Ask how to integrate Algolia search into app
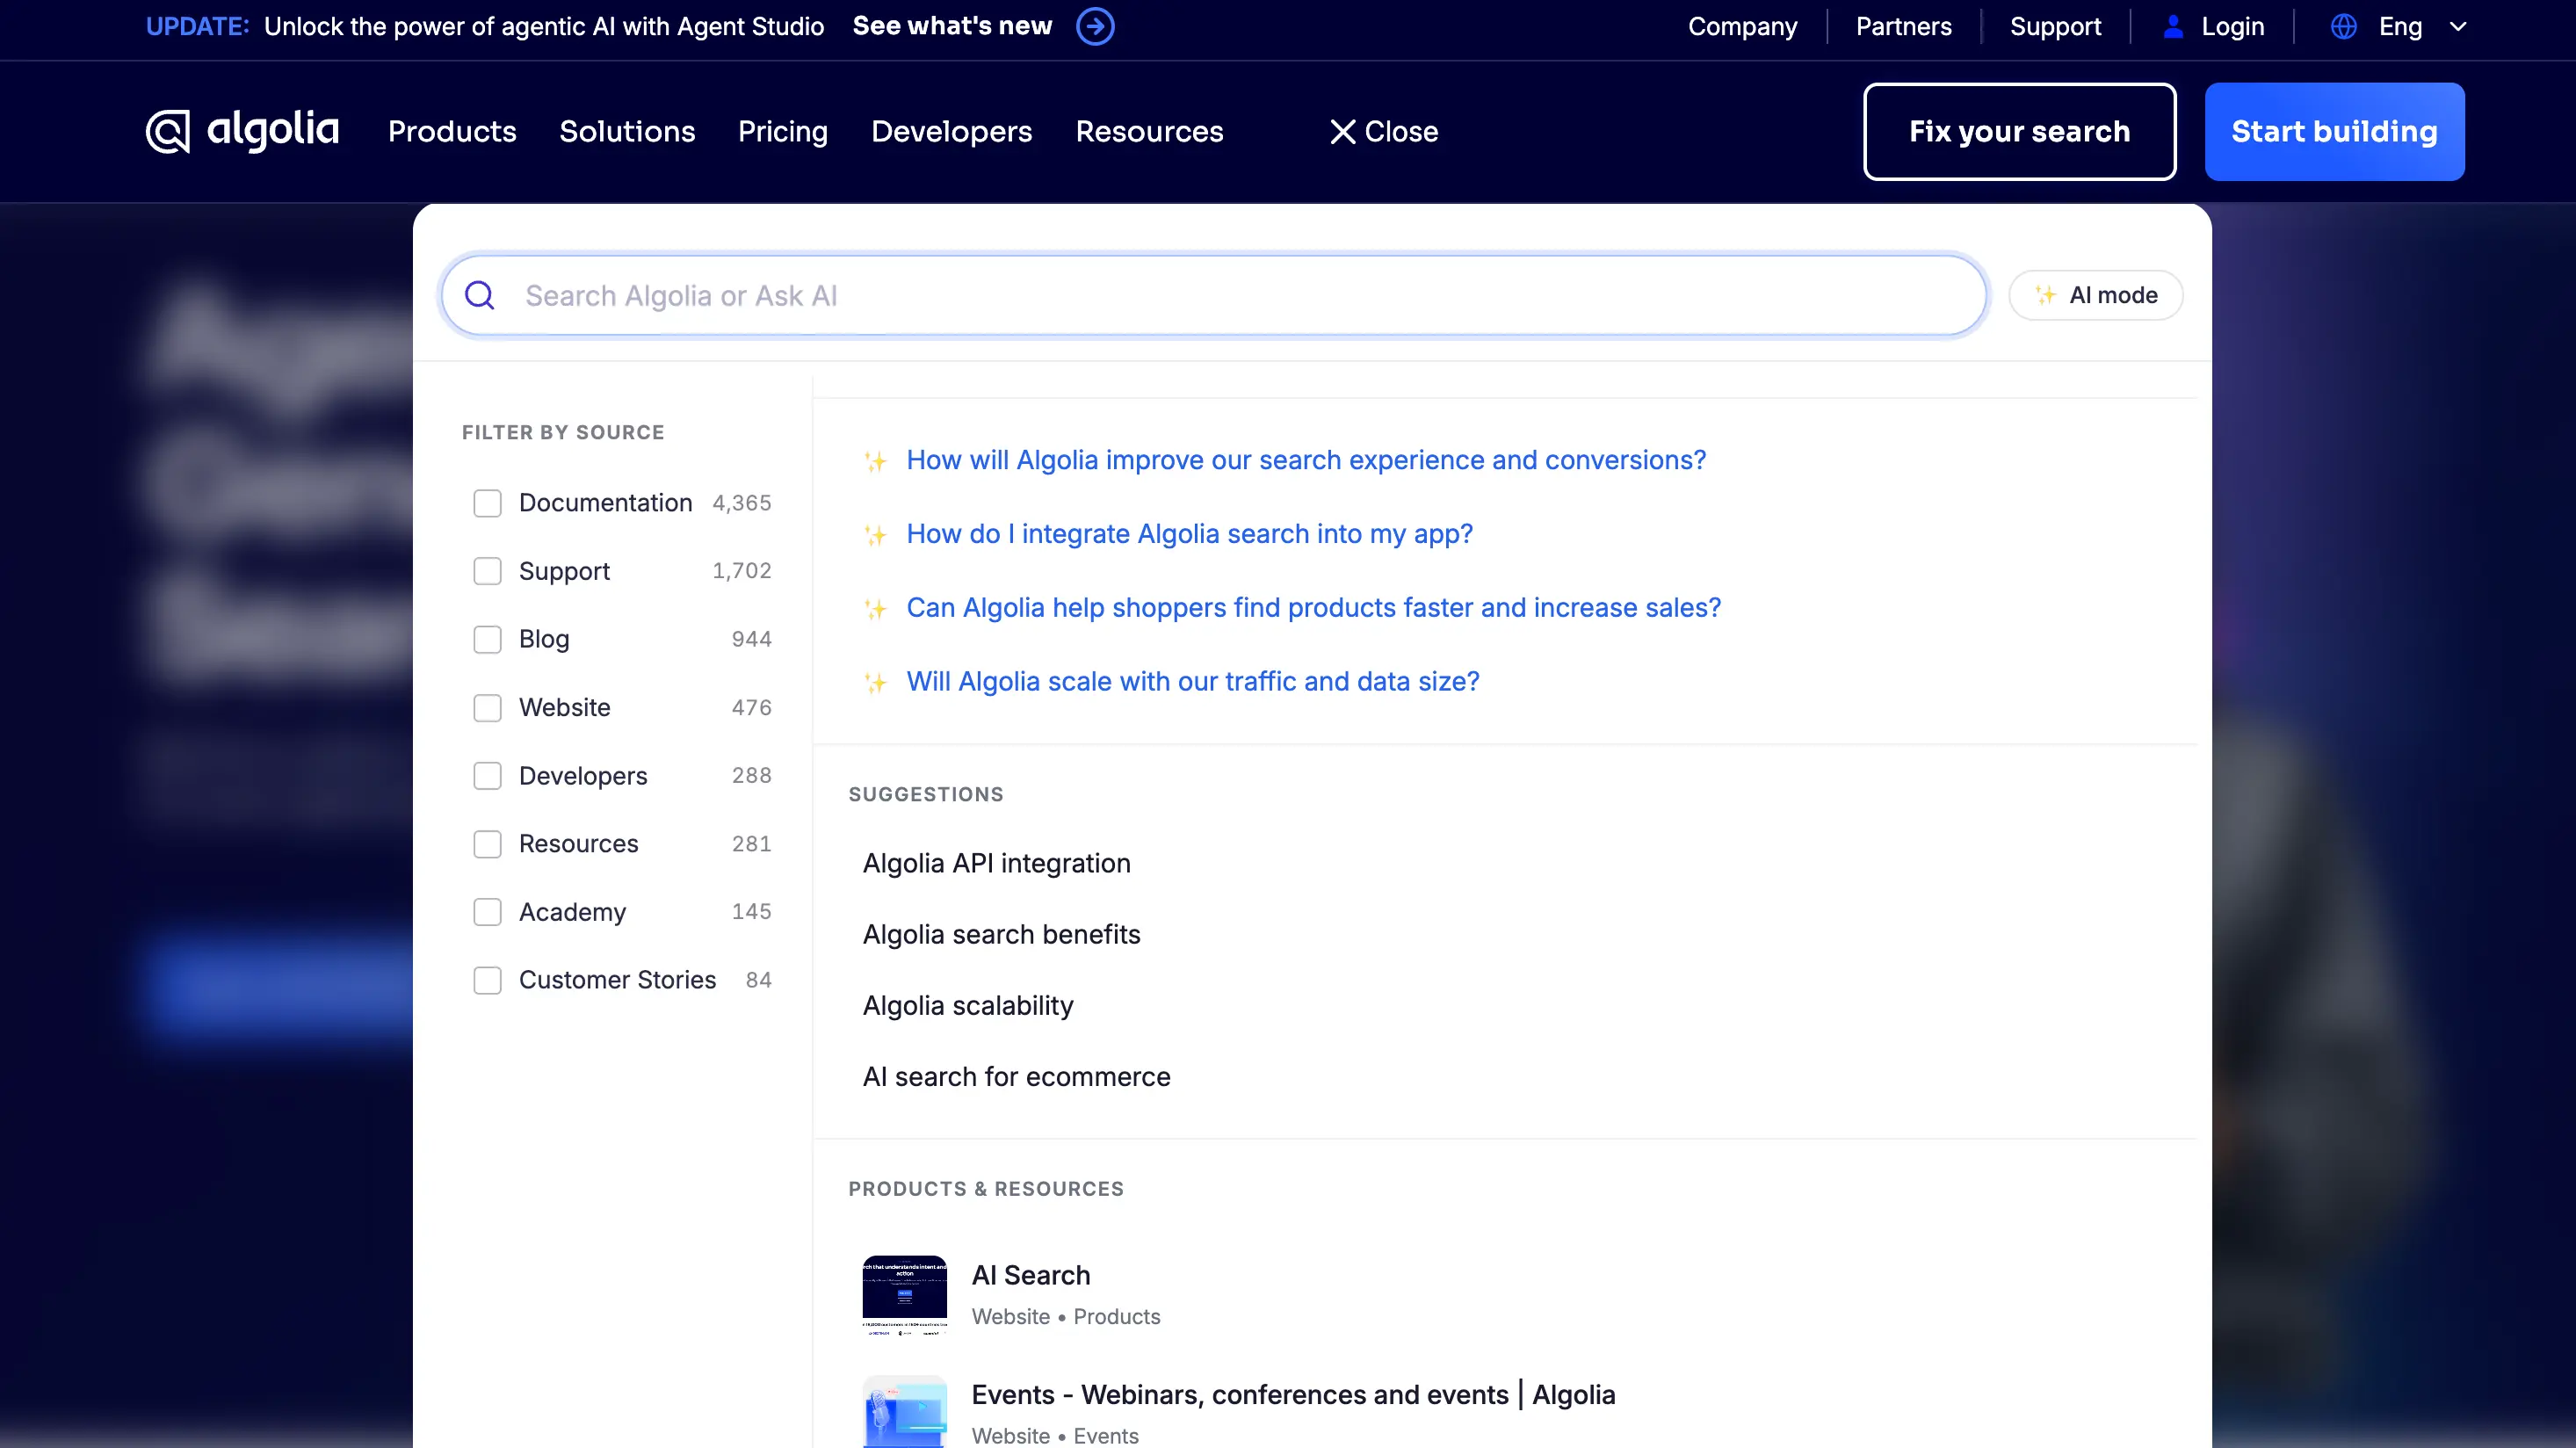The height and width of the screenshot is (1448, 2576). (x=1189, y=534)
